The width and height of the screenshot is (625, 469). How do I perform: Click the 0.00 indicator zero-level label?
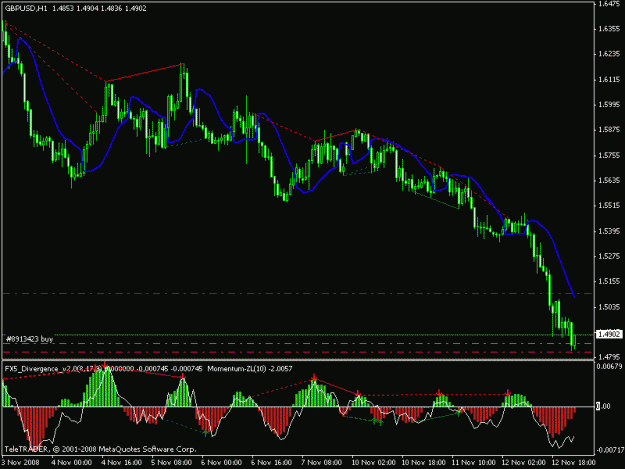(x=603, y=406)
